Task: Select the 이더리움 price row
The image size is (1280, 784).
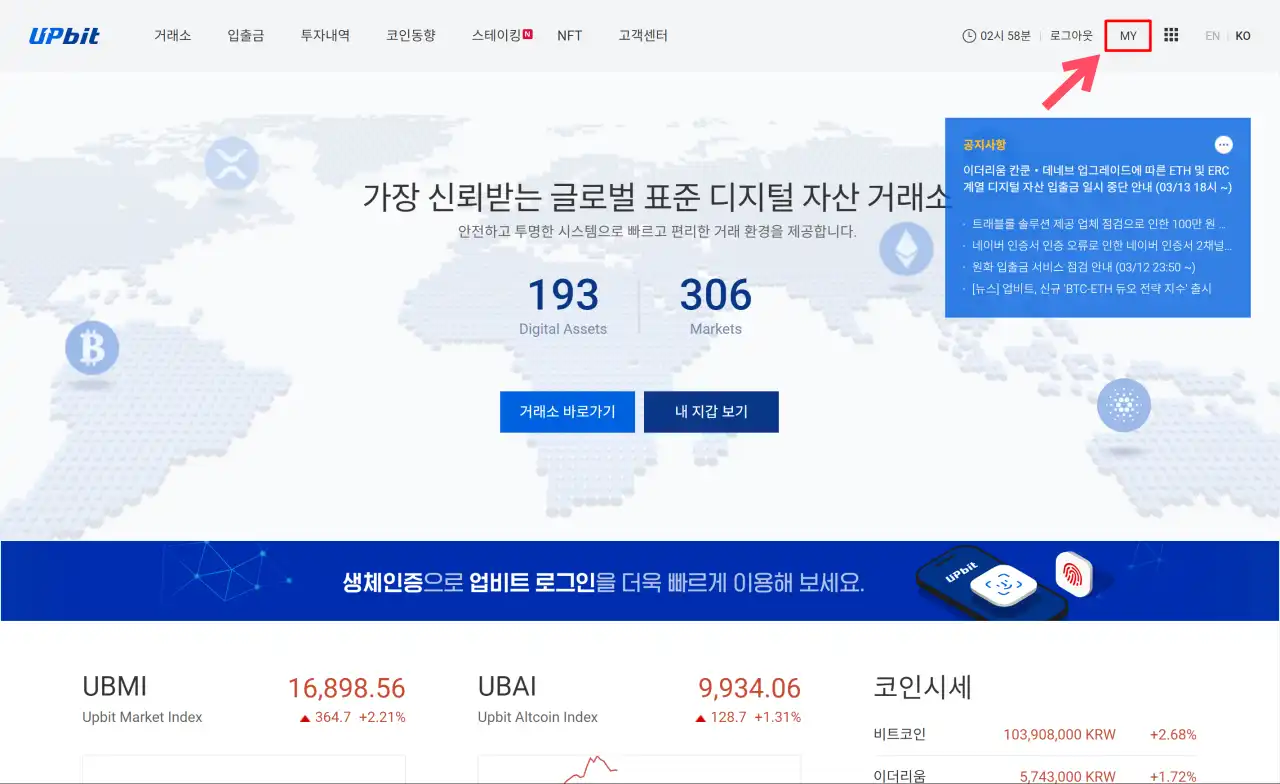Action: (x=1035, y=775)
